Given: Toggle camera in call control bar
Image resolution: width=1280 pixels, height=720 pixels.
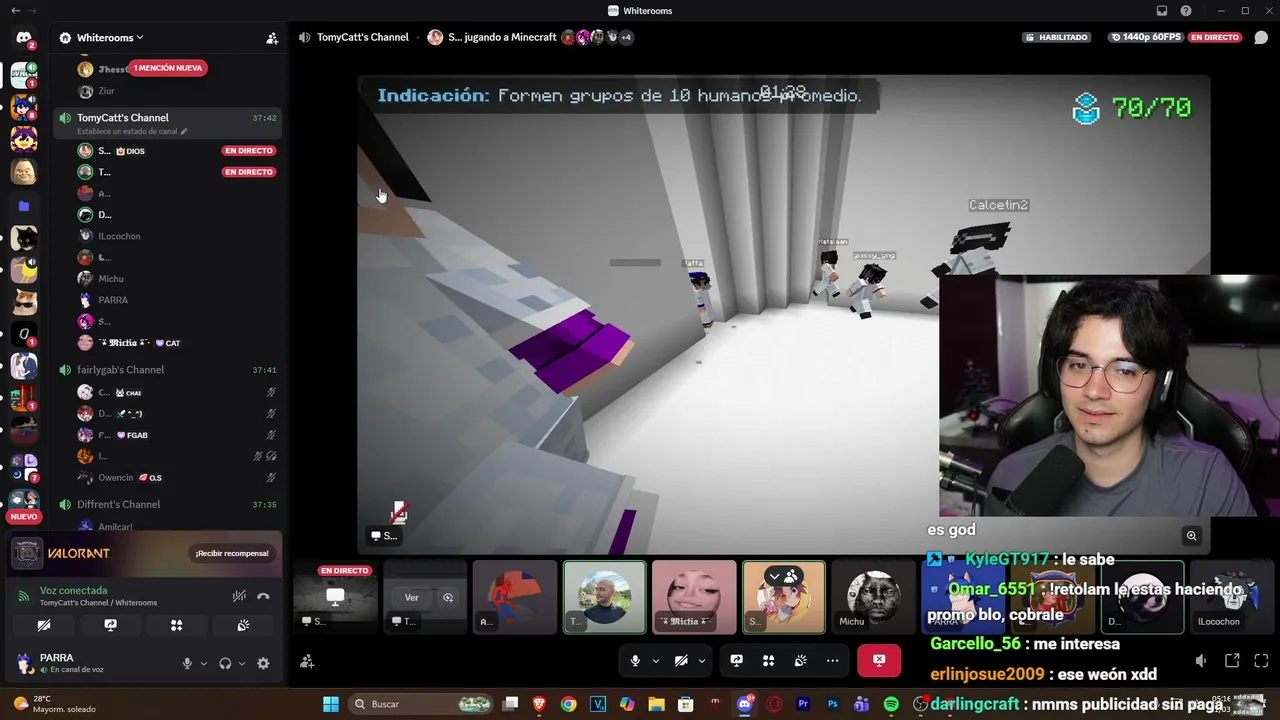Looking at the screenshot, I should [x=681, y=660].
